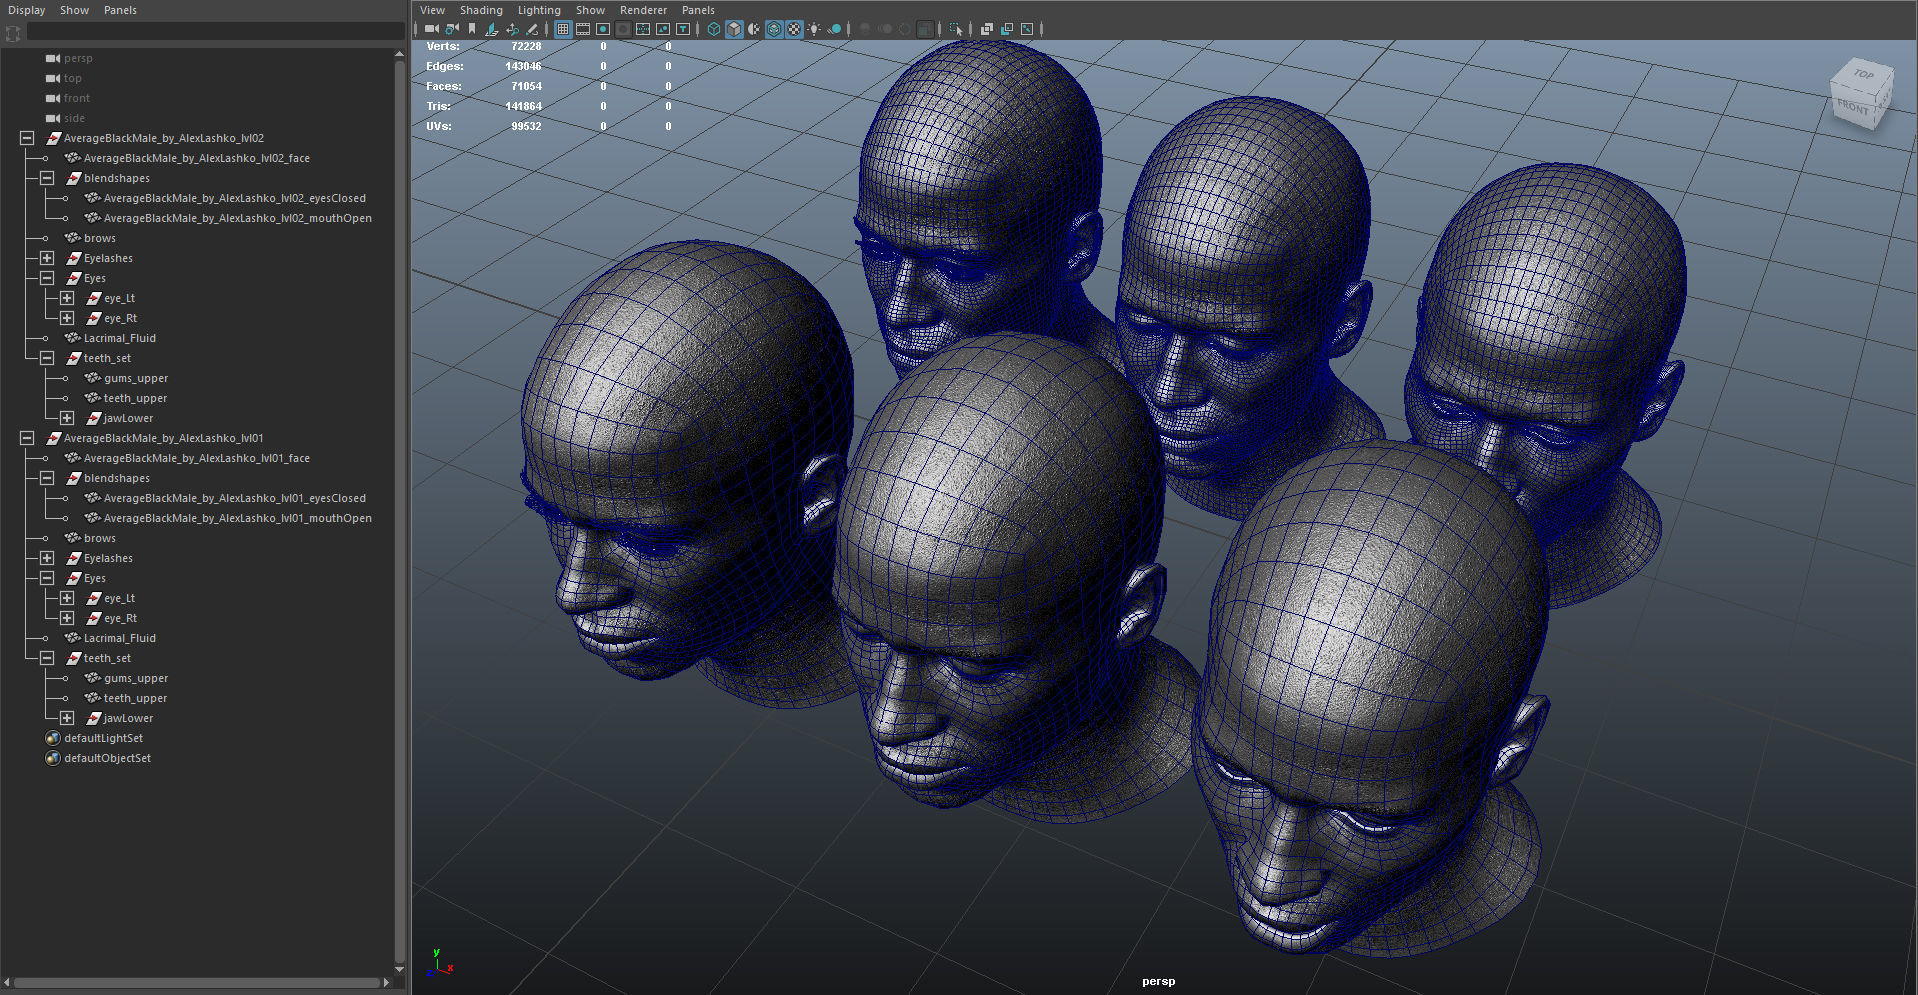Click the Select Camera icon in viewport toolbar

432,29
